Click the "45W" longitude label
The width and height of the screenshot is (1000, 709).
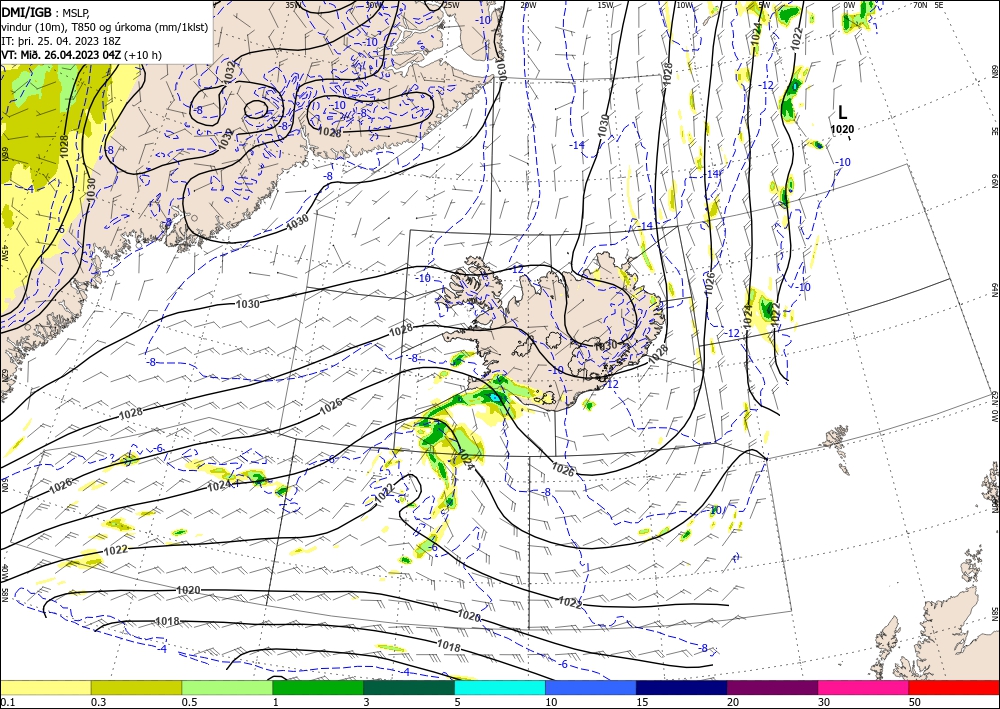tap(4, 253)
